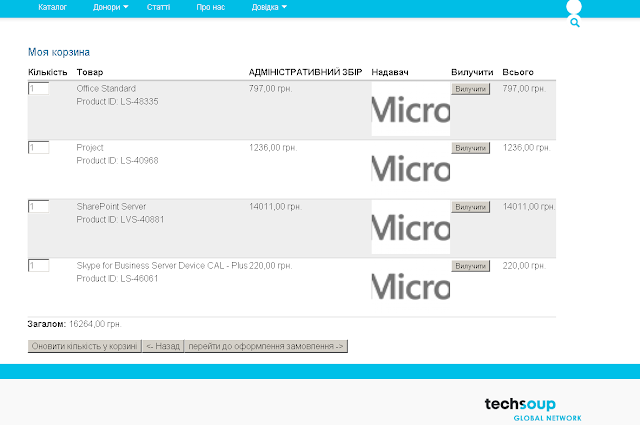This screenshot has height=425, width=640.
Task: Click the Всього column header
Action: coord(518,72)
